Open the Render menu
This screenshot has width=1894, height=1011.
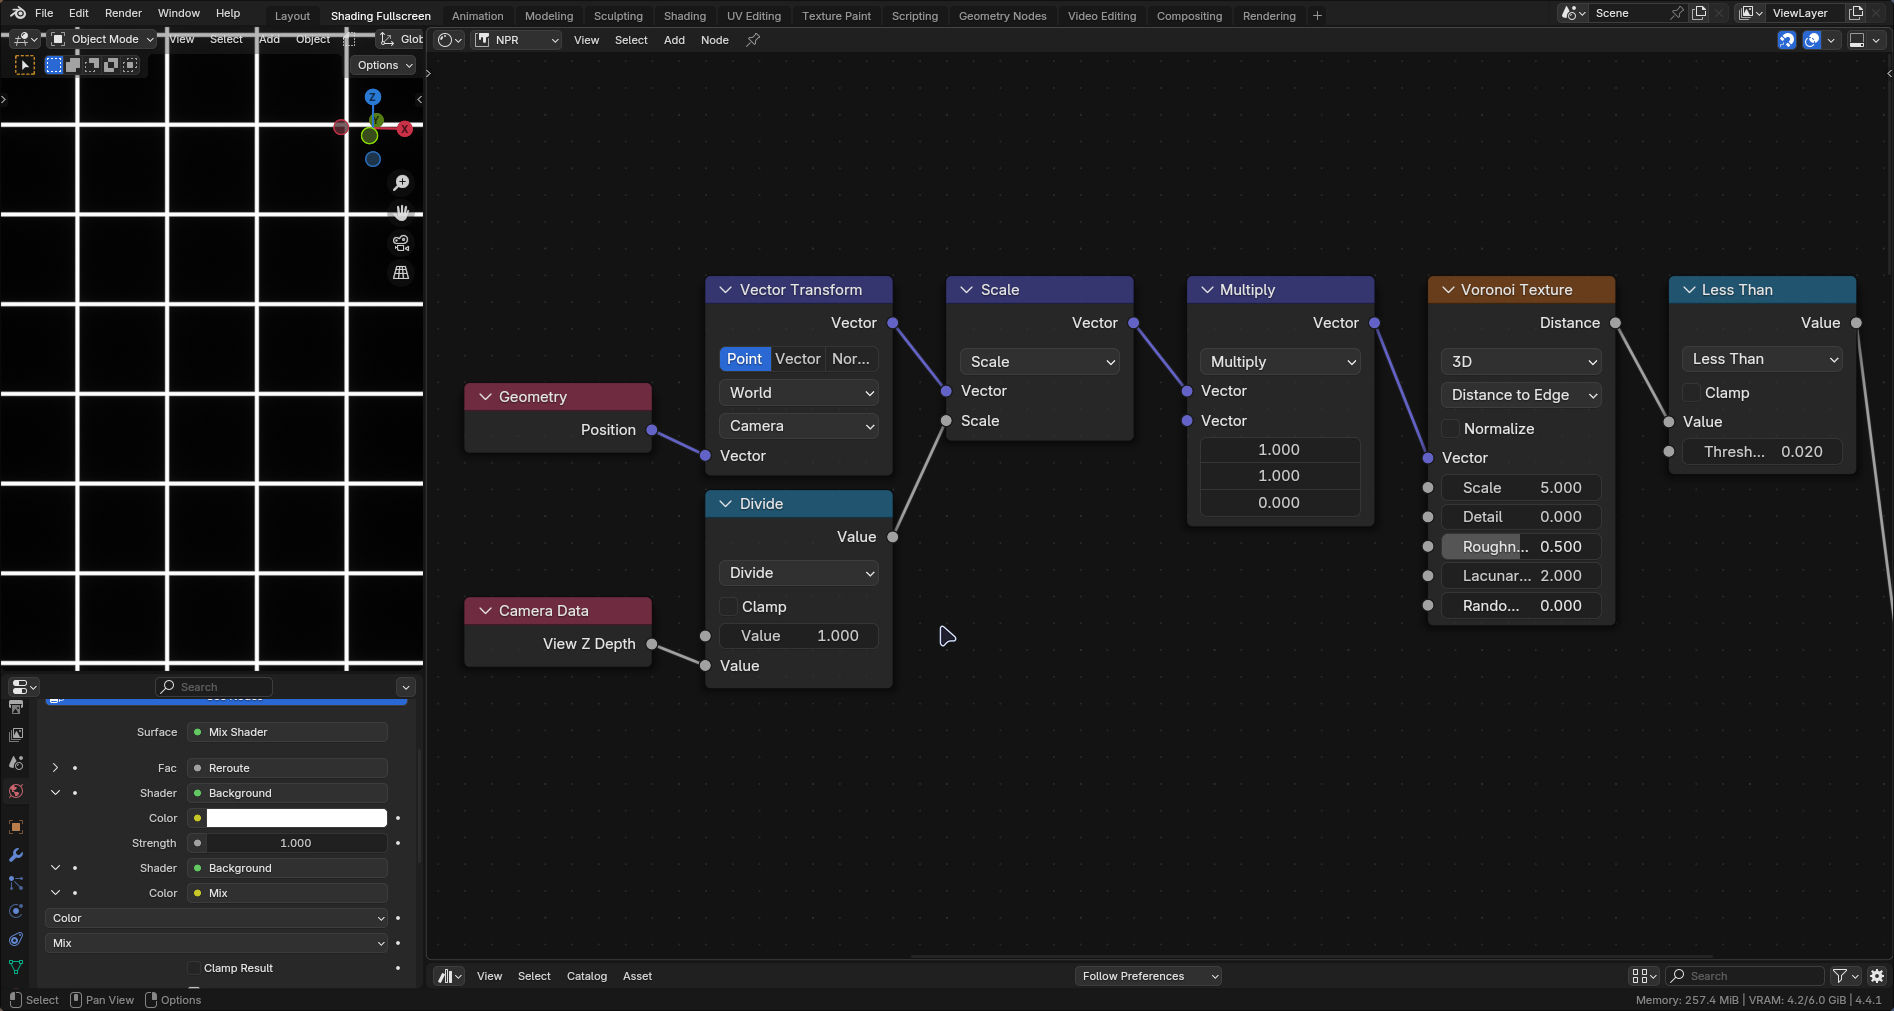coord(123,13)
